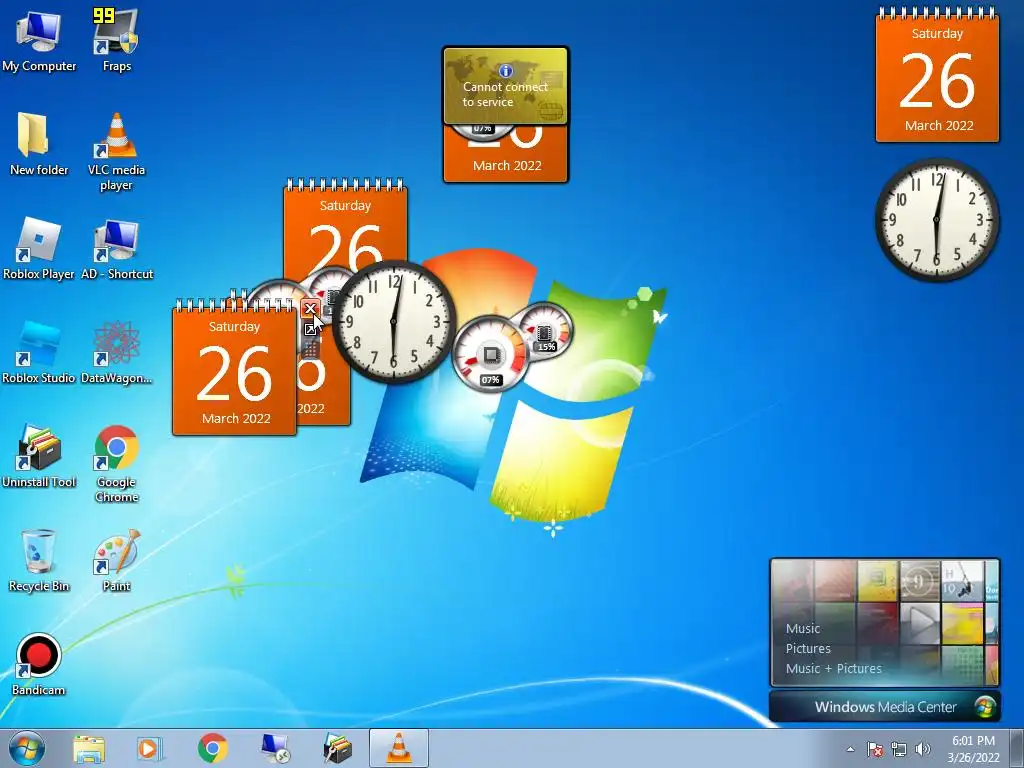Click the network tray icon
The height and width of the screenshot is (768, 1024).
pos(899,749)
